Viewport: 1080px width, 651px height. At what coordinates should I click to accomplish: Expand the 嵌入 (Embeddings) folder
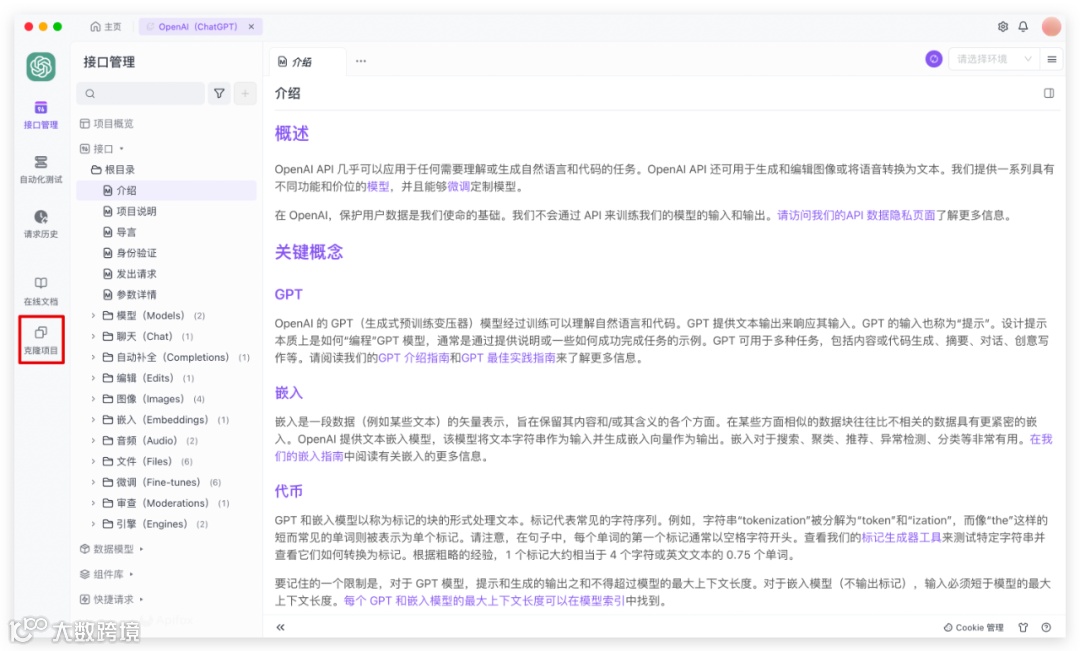coord(93,420)
